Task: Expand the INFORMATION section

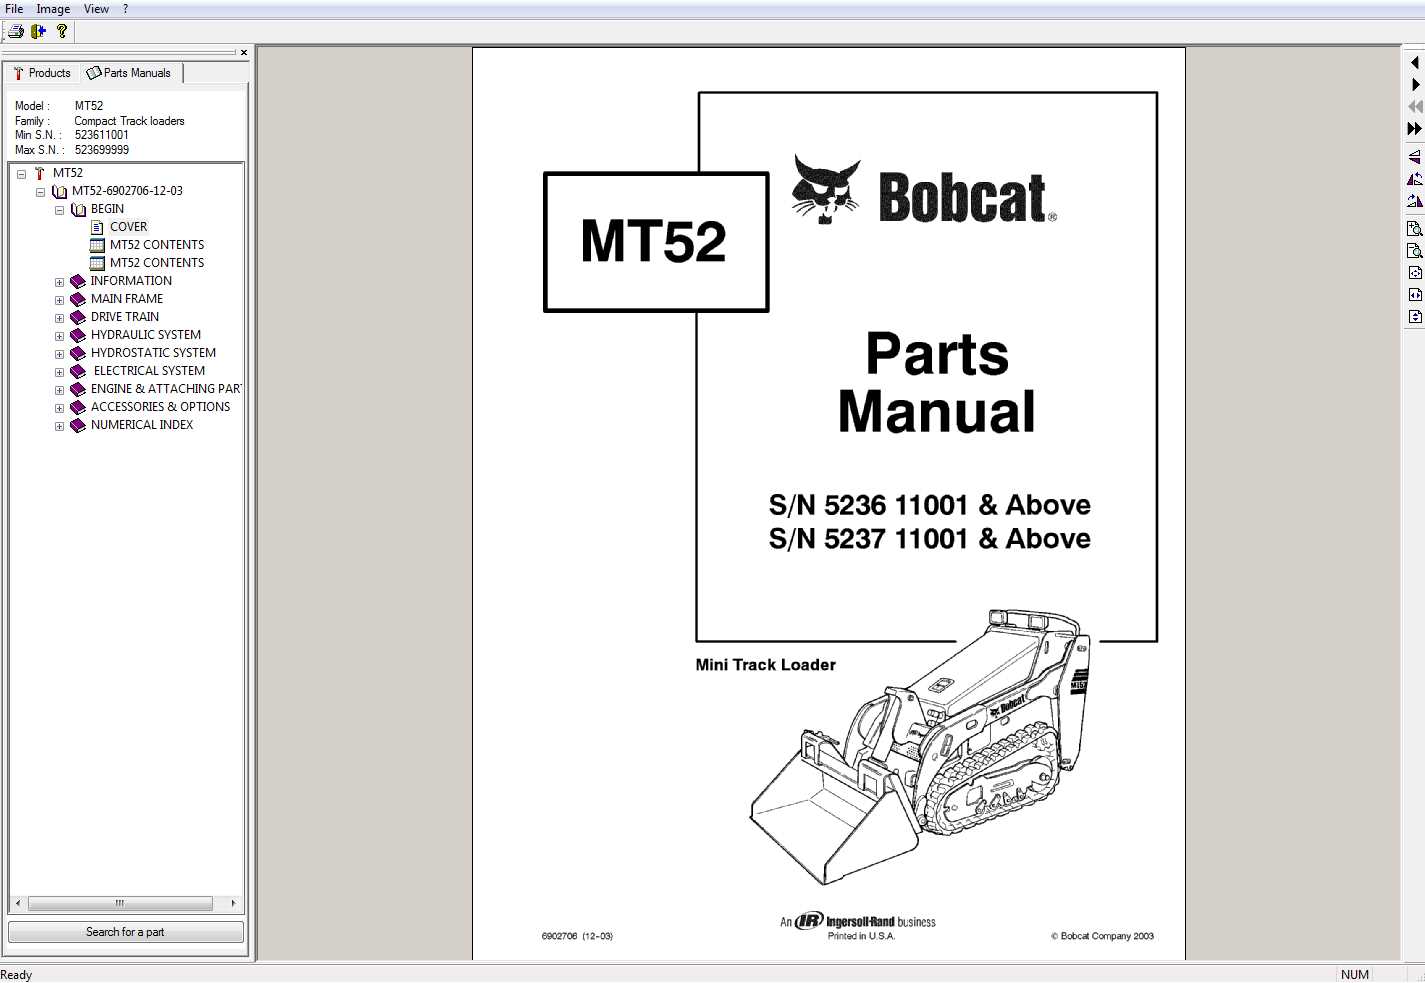Action: (59, 282)
